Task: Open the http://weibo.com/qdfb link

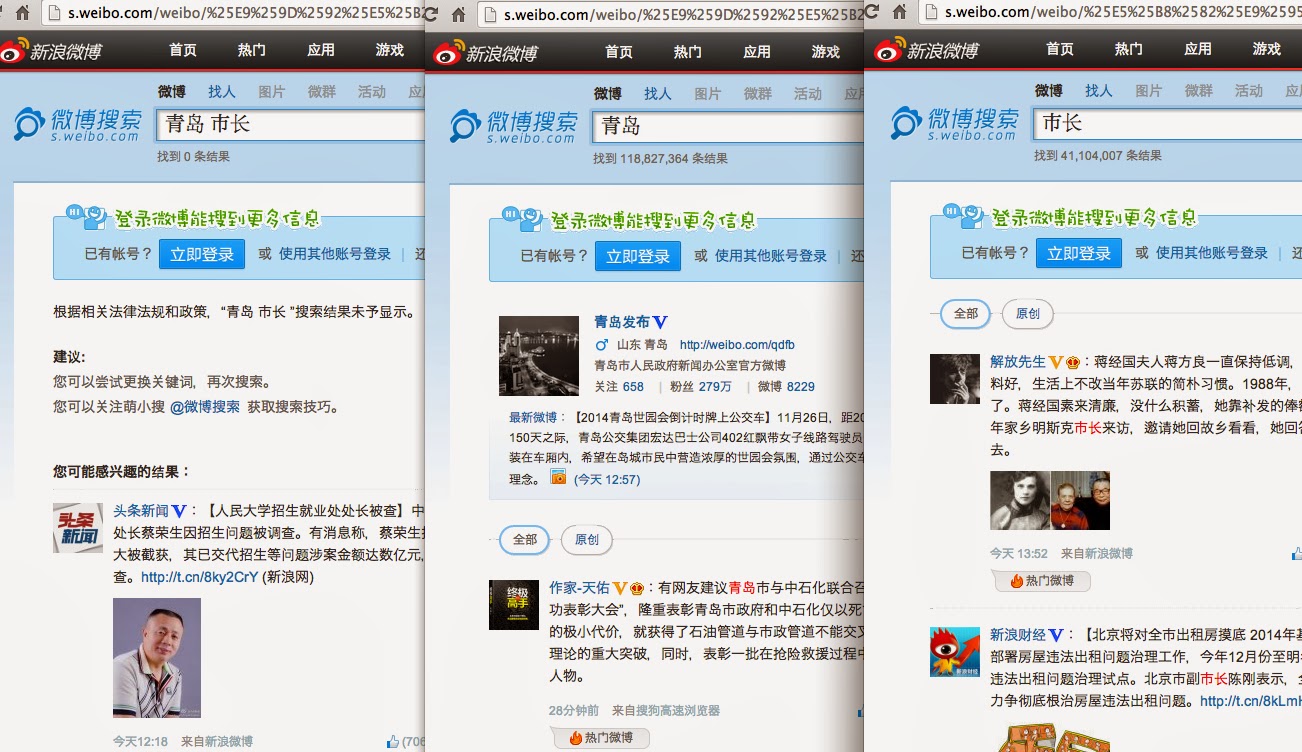Action: [737, 345]
